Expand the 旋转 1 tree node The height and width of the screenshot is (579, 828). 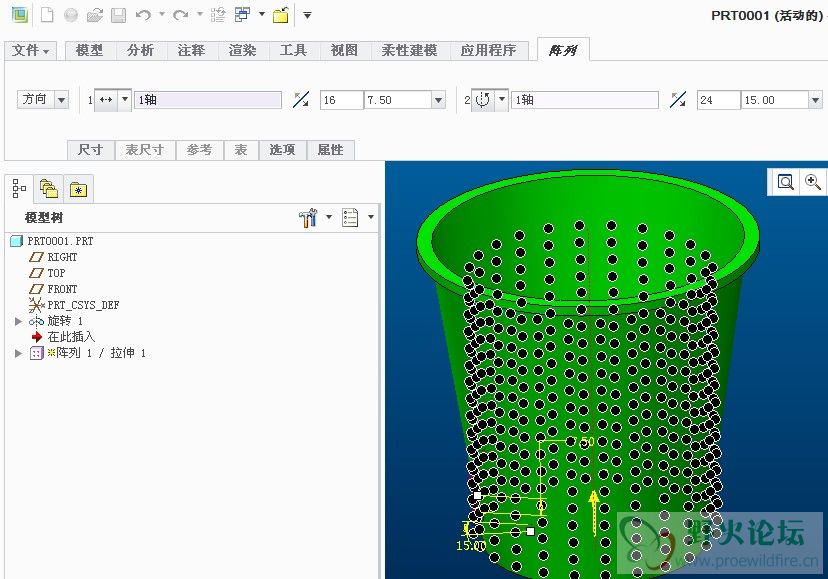[18, 321]
